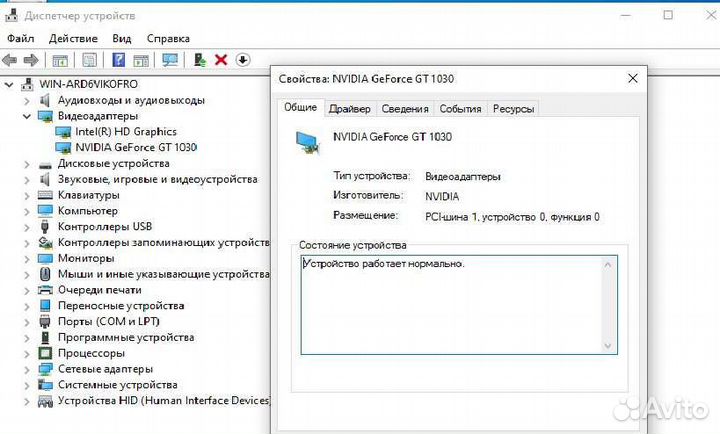Click the 'Устройство работает нормально.' status text
The width and height of the screenshot is (720, 434).
coord(384,264)
